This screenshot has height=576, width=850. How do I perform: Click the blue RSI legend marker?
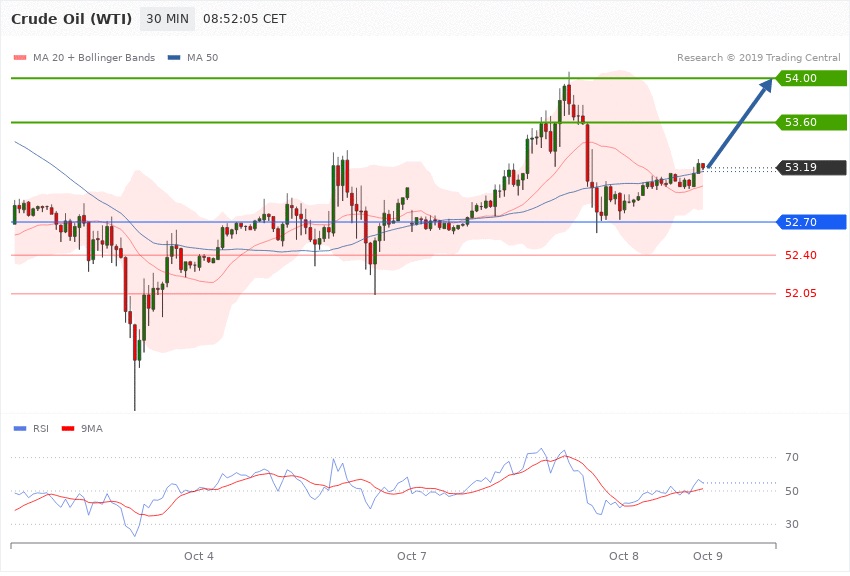point(21,428)
